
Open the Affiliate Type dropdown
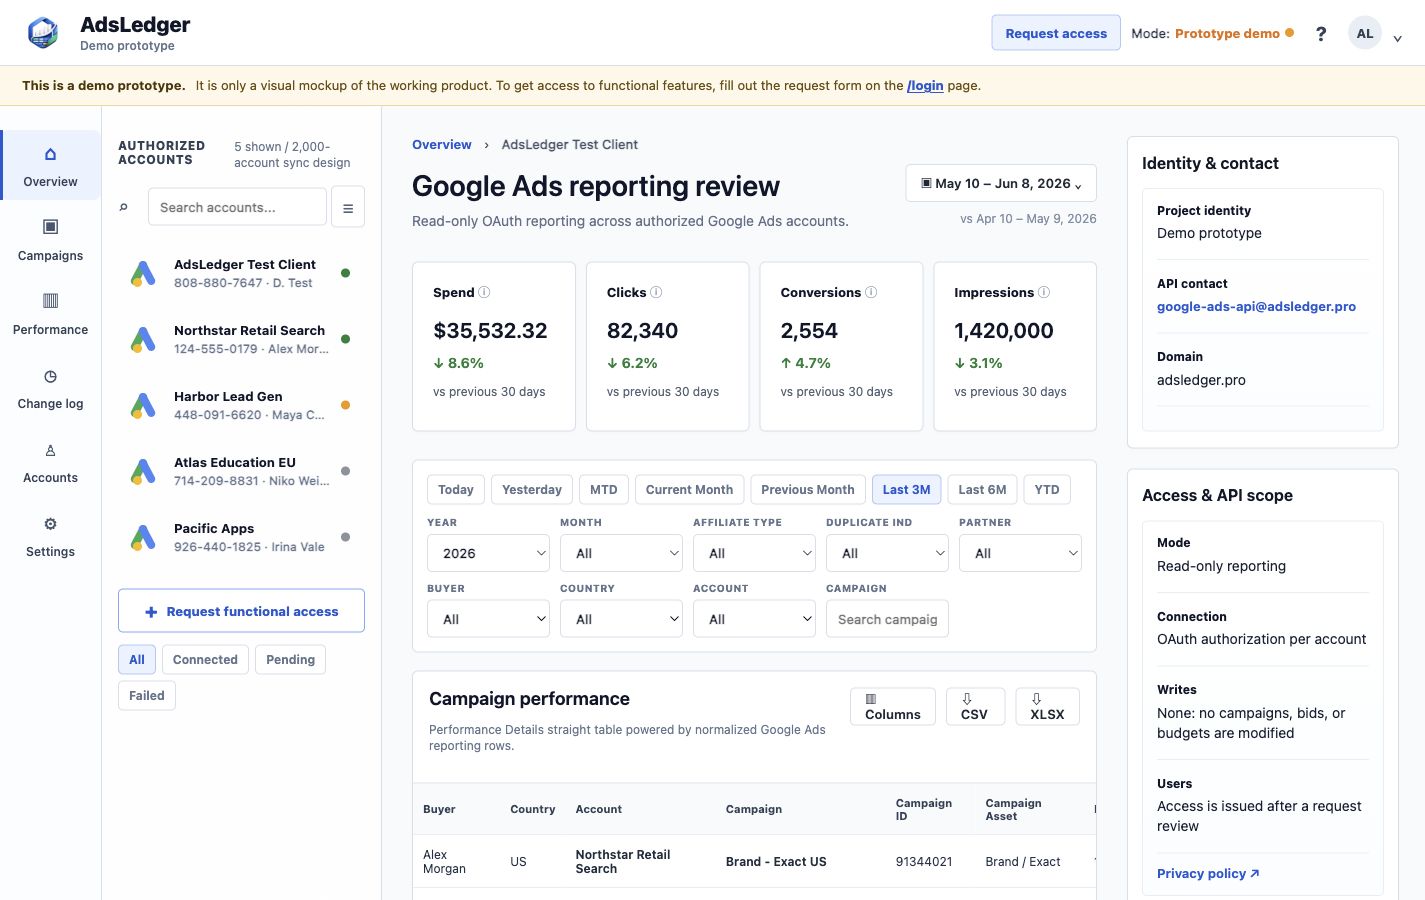[755, 553]
